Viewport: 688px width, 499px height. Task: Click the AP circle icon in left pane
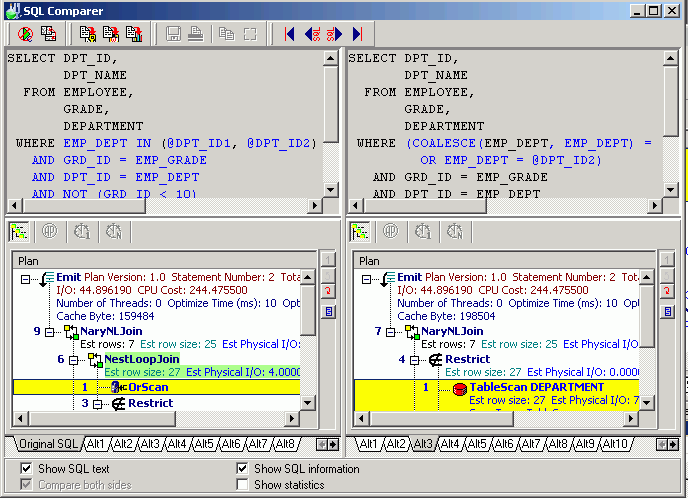[50, 231]
